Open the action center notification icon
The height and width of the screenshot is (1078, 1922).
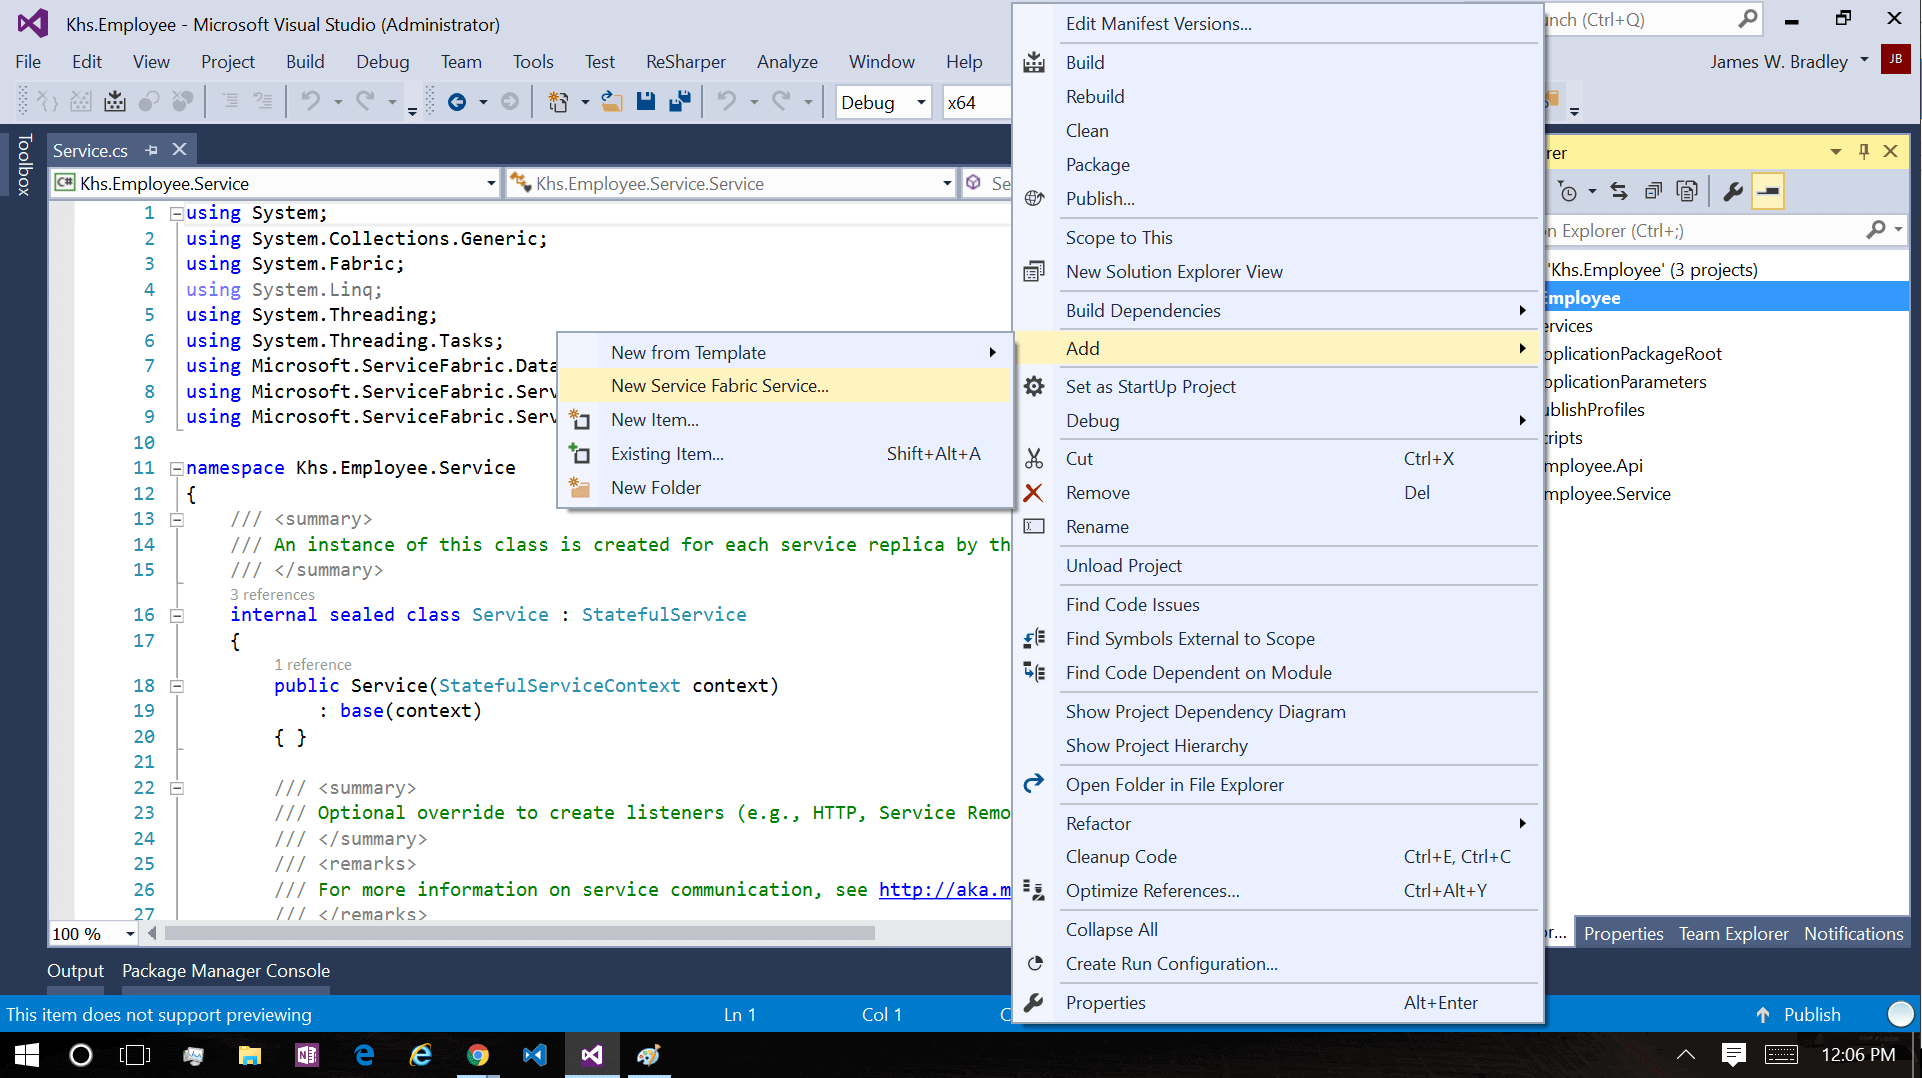click(x=1734, y=1055)
